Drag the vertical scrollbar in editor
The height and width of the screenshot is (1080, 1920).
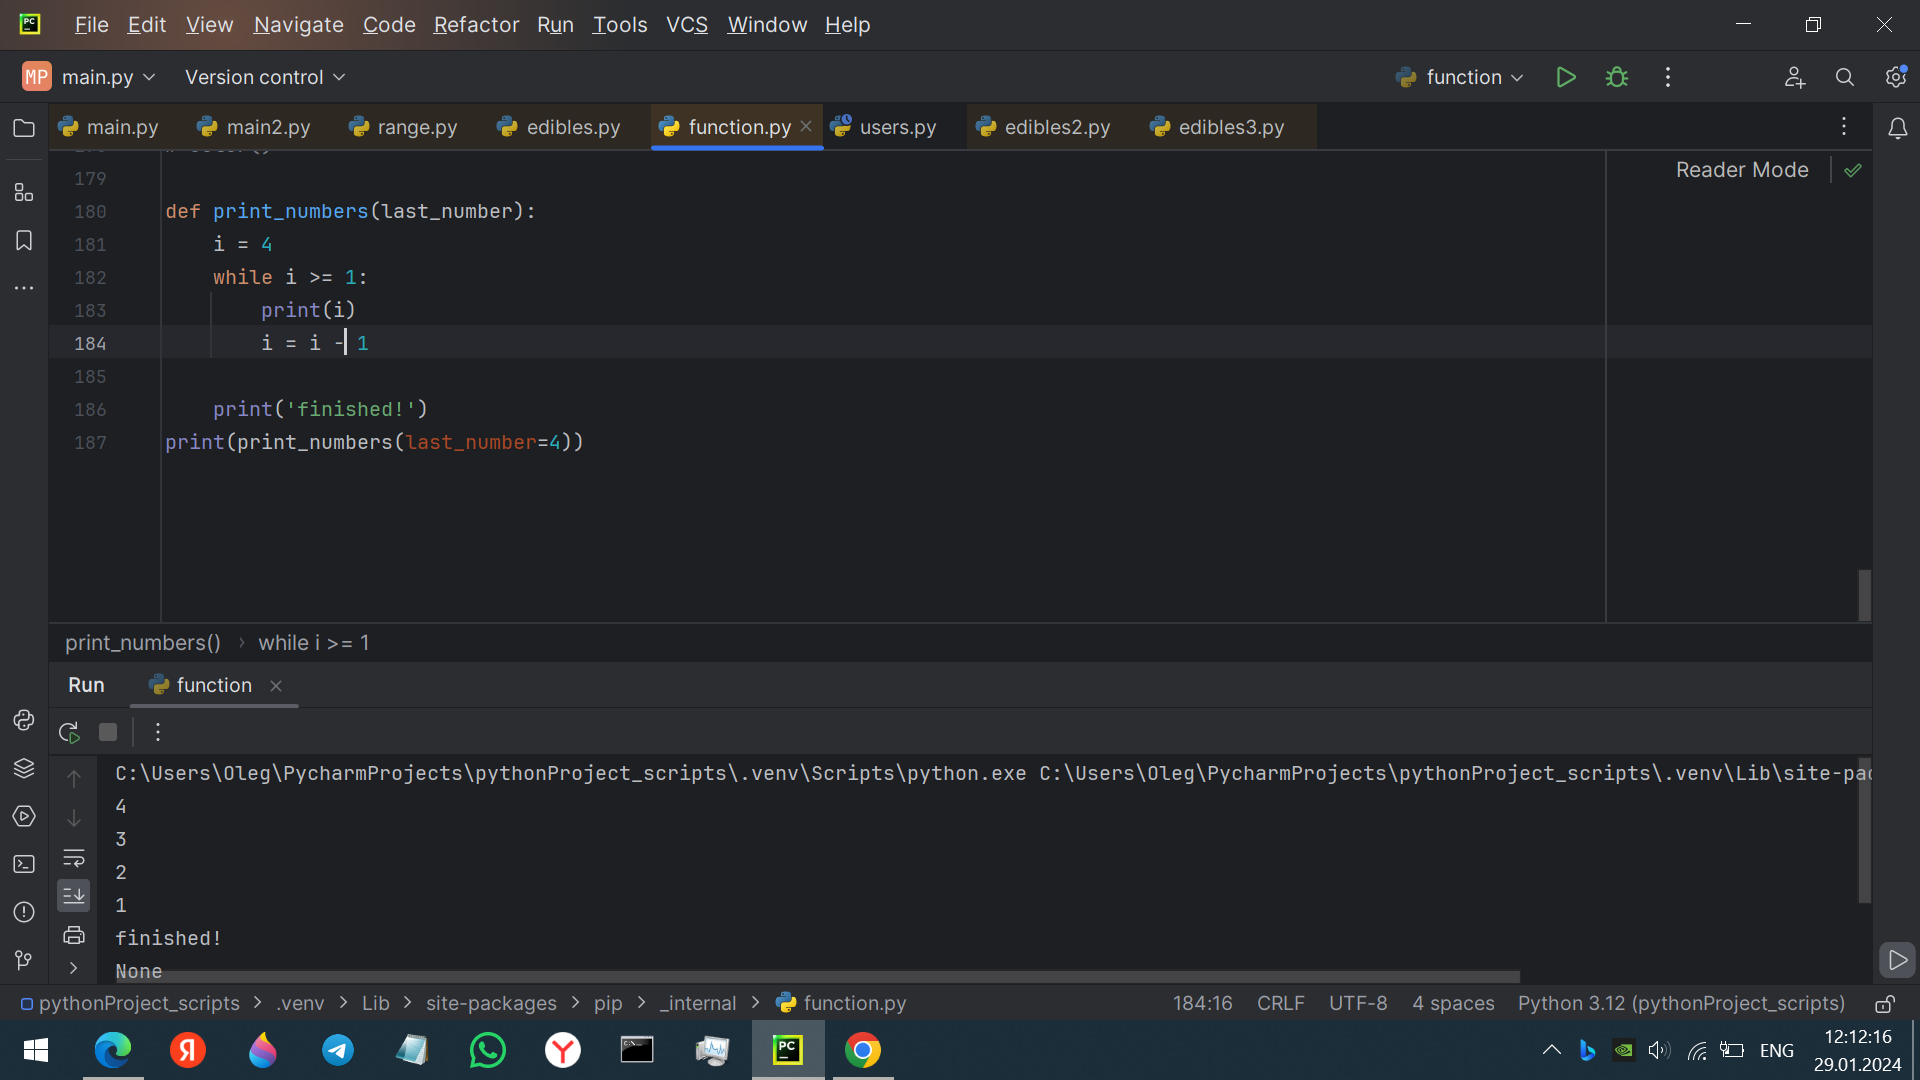[x=1866, y=595]
